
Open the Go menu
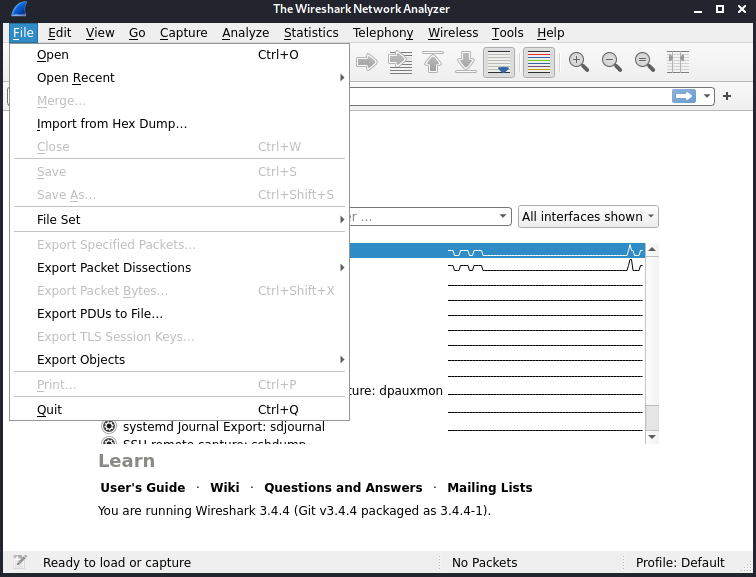click(x=137, y=33)
